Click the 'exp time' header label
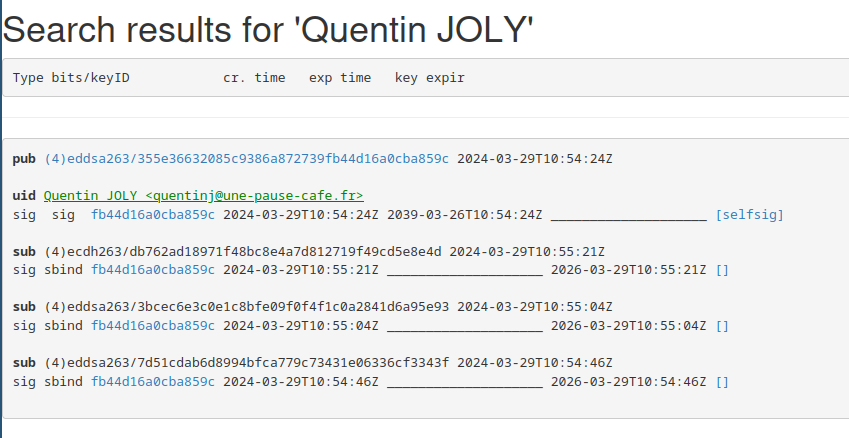849x438 pixels. (x=340, y=78)
